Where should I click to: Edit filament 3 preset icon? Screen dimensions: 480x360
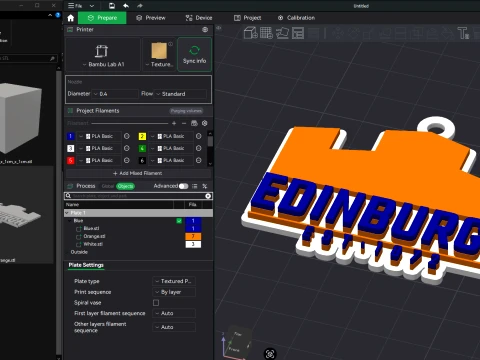click(127, 148)
